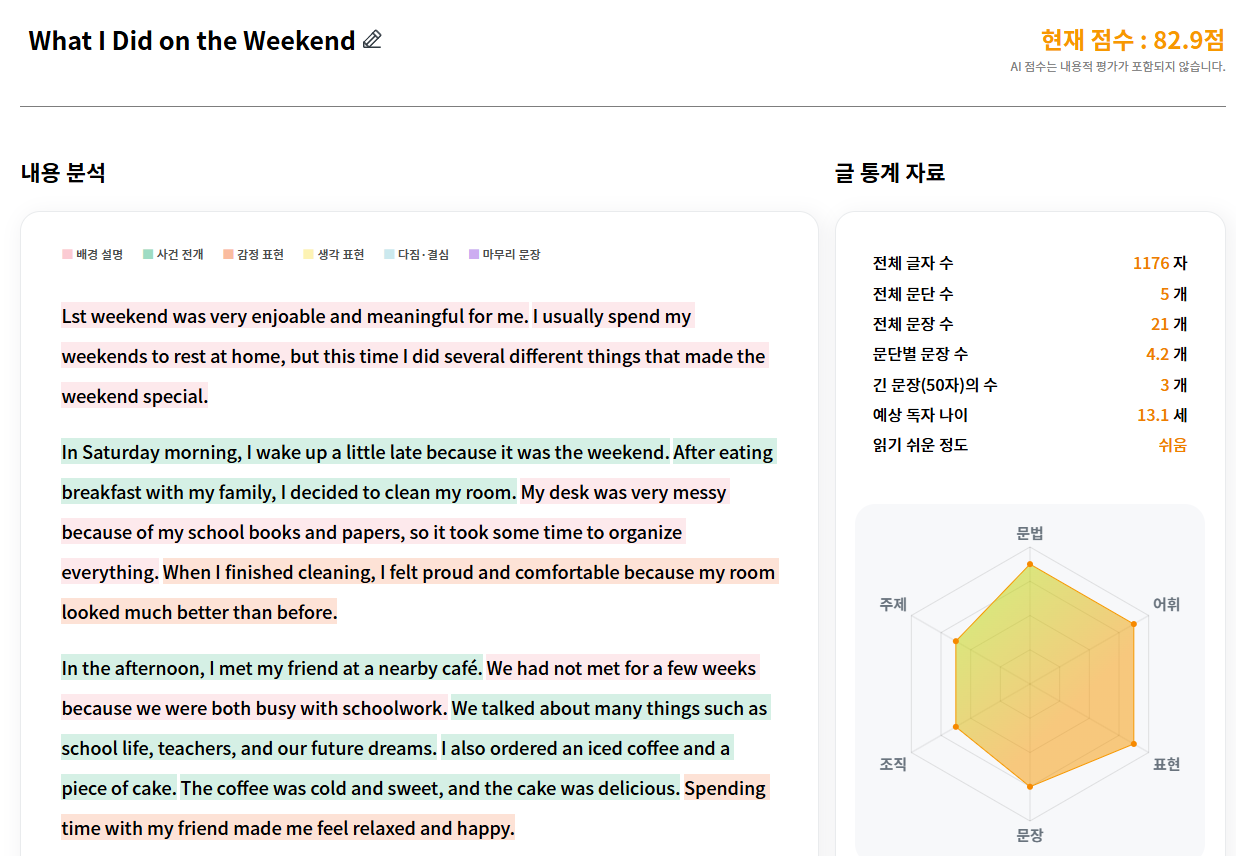Click the essay title What I Did on the Weekend
The image size is (1236, 856).
(192, 41)
